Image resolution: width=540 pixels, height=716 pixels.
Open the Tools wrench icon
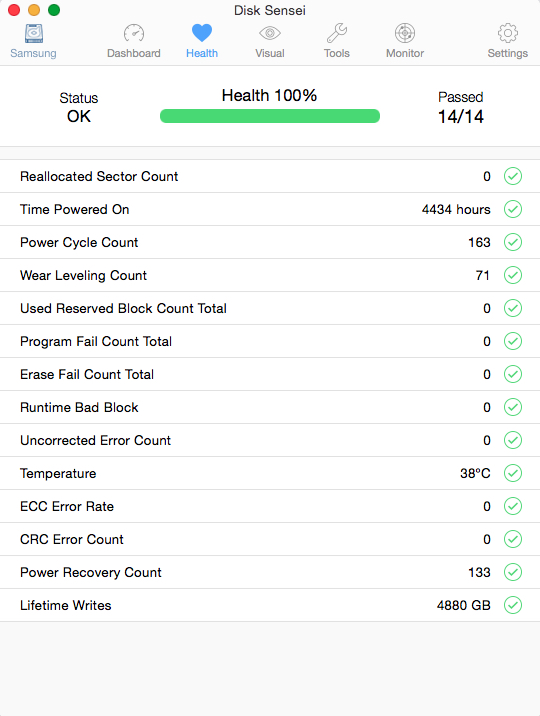click(337, 33)
